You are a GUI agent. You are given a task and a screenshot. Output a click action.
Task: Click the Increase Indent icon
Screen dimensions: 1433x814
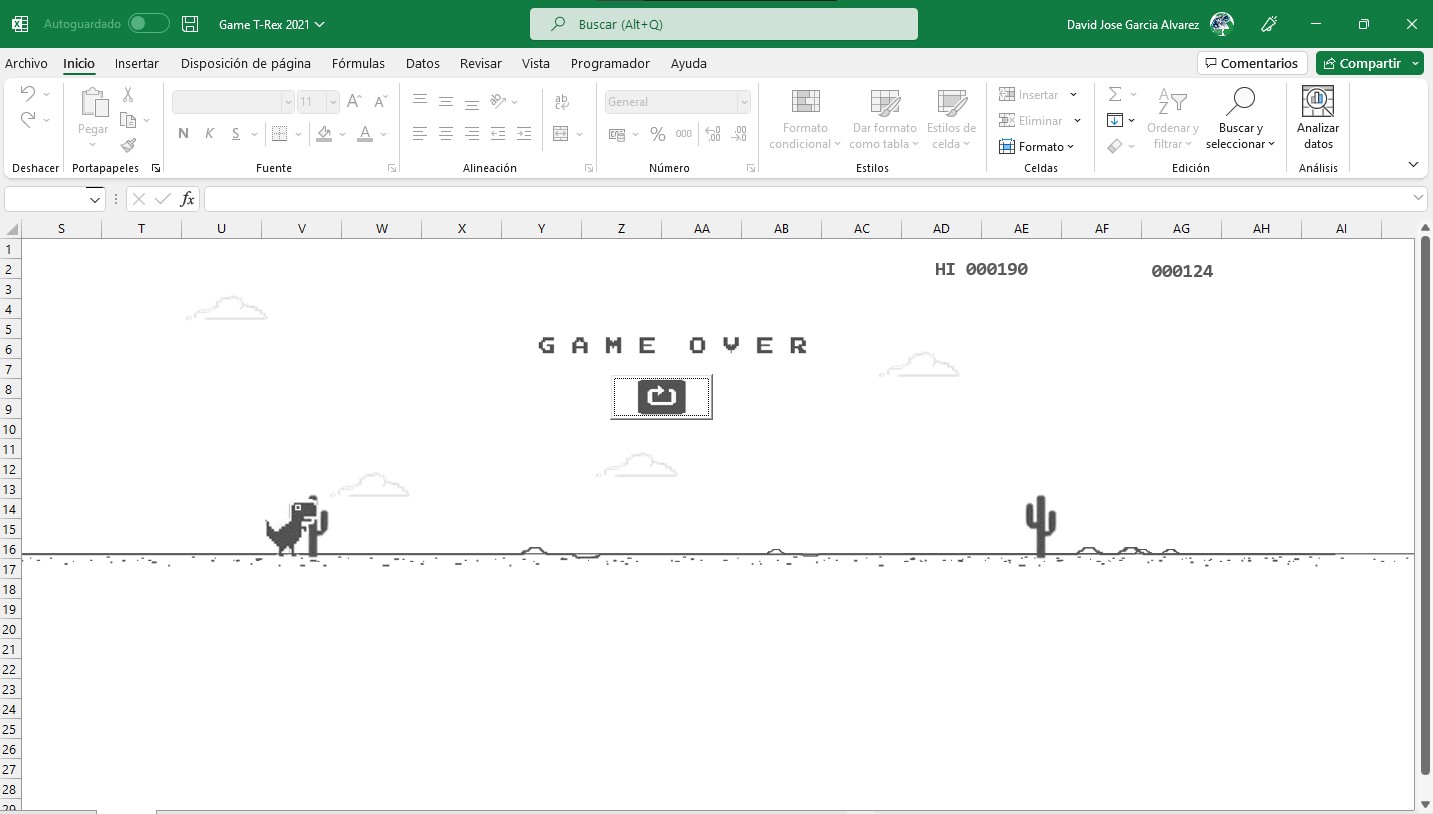[x=524, y=133]
